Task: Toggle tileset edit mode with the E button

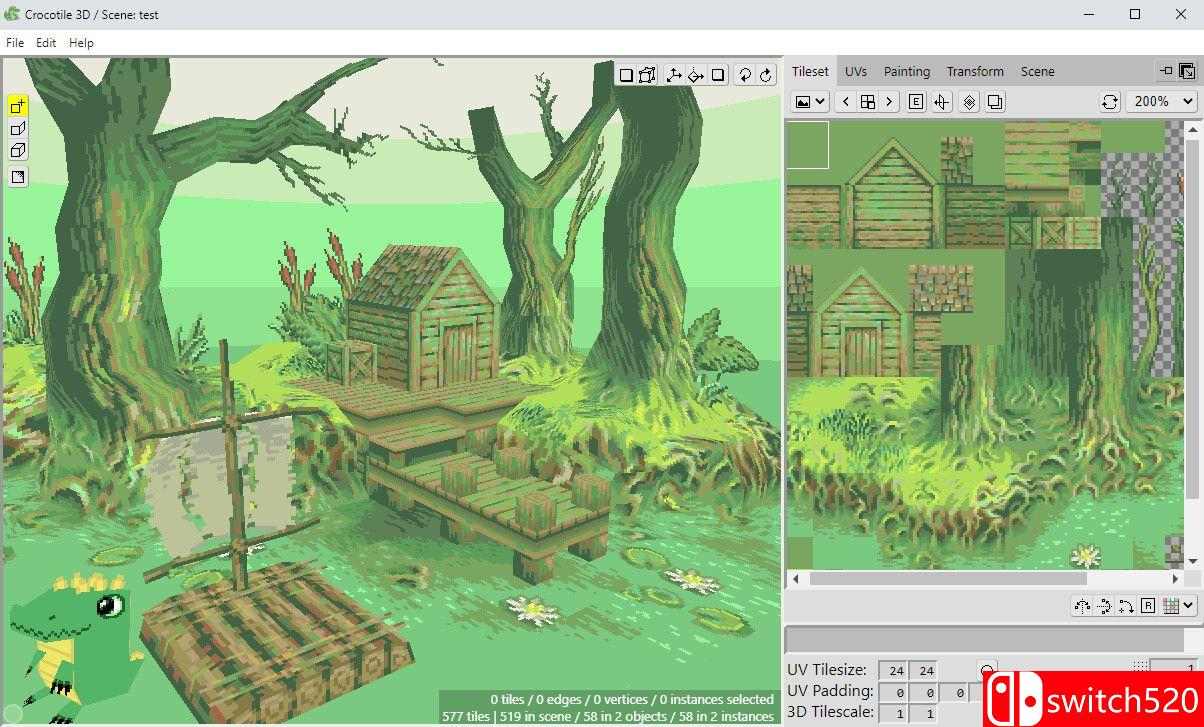Action: 916,101
